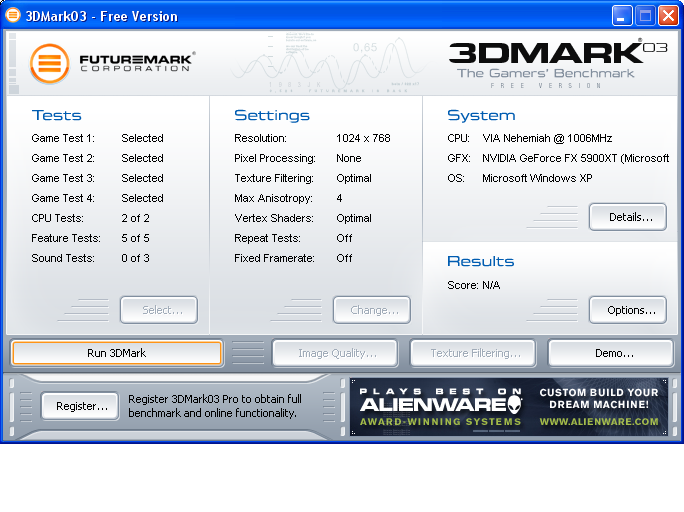
Task: Click the 'Fixed Framerate:' label
Action: 274,258
